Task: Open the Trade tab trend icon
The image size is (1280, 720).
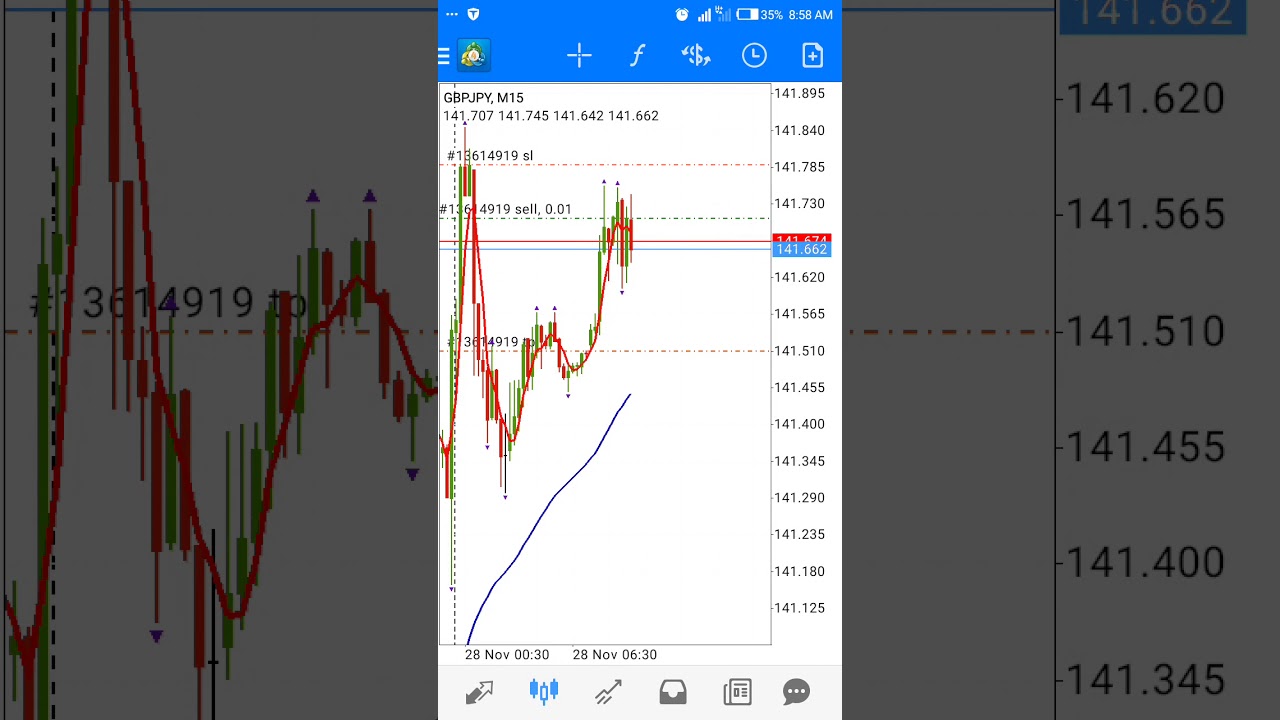Action: pyautogui.click(x=608, y=692)
